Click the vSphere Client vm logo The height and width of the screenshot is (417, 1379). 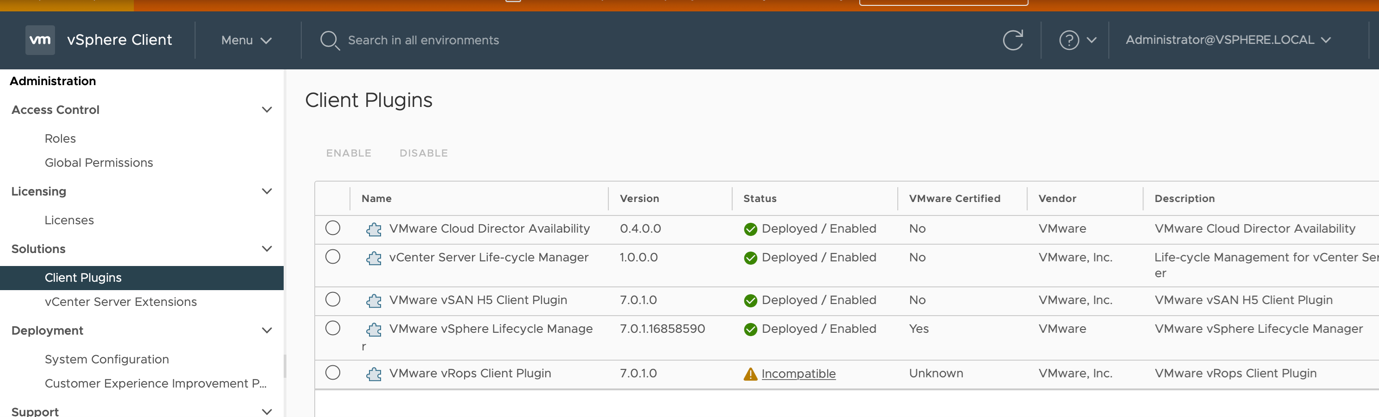point(40,40)
